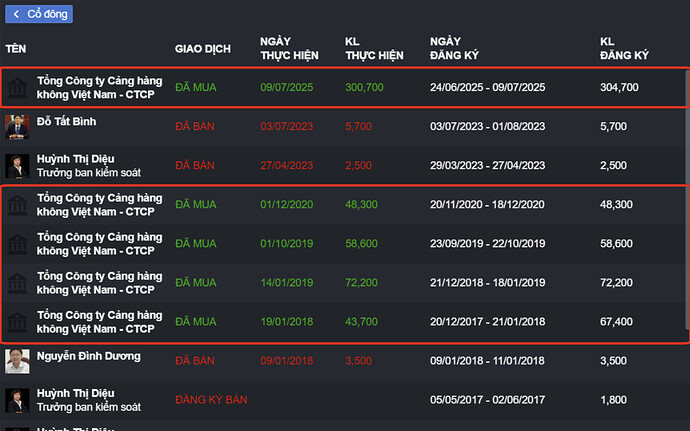Click registration period 09/01/2018 - 11/01/2018
The height and width of the screenshot is (431, 690).
488,361
